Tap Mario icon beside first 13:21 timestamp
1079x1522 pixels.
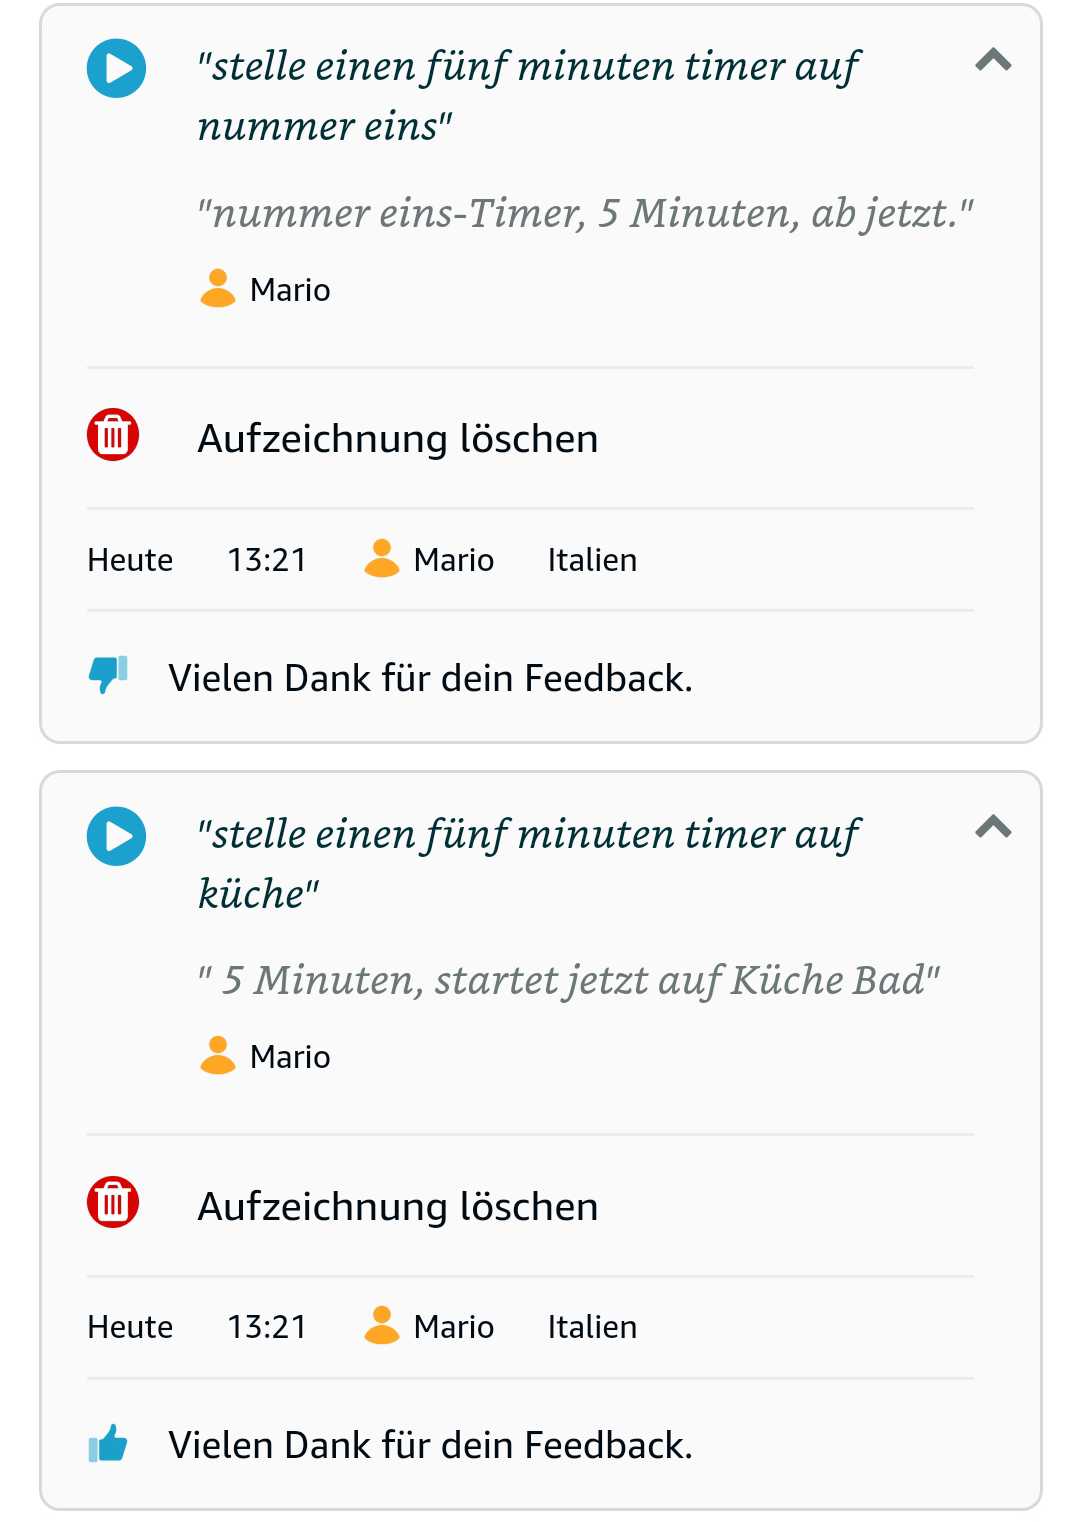point(381,559)
